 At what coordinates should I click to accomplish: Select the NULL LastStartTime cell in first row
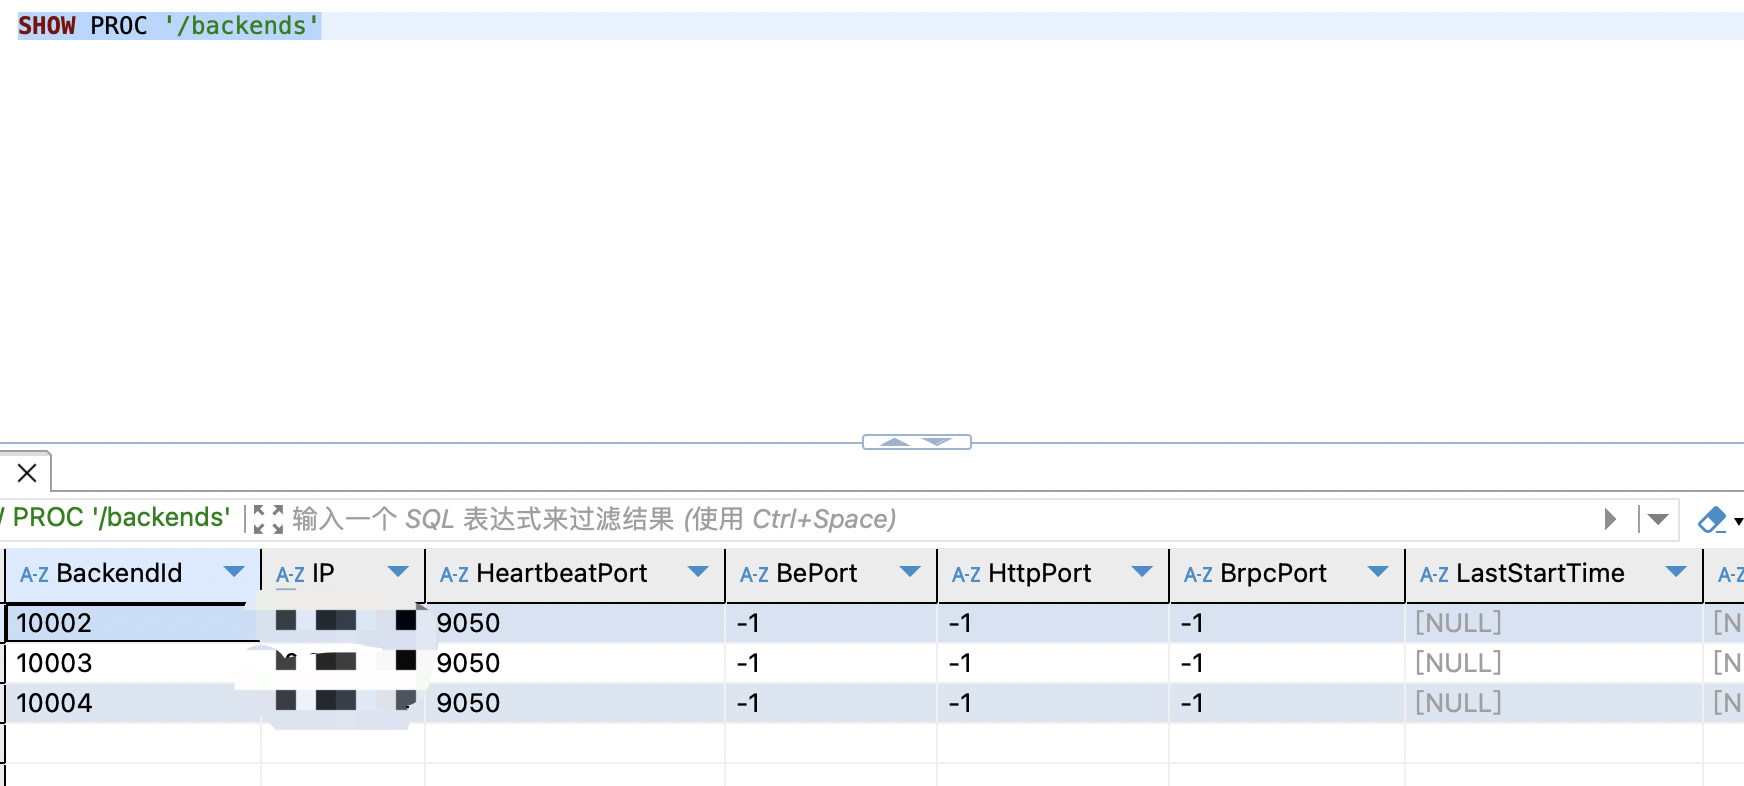point(1553,623)
